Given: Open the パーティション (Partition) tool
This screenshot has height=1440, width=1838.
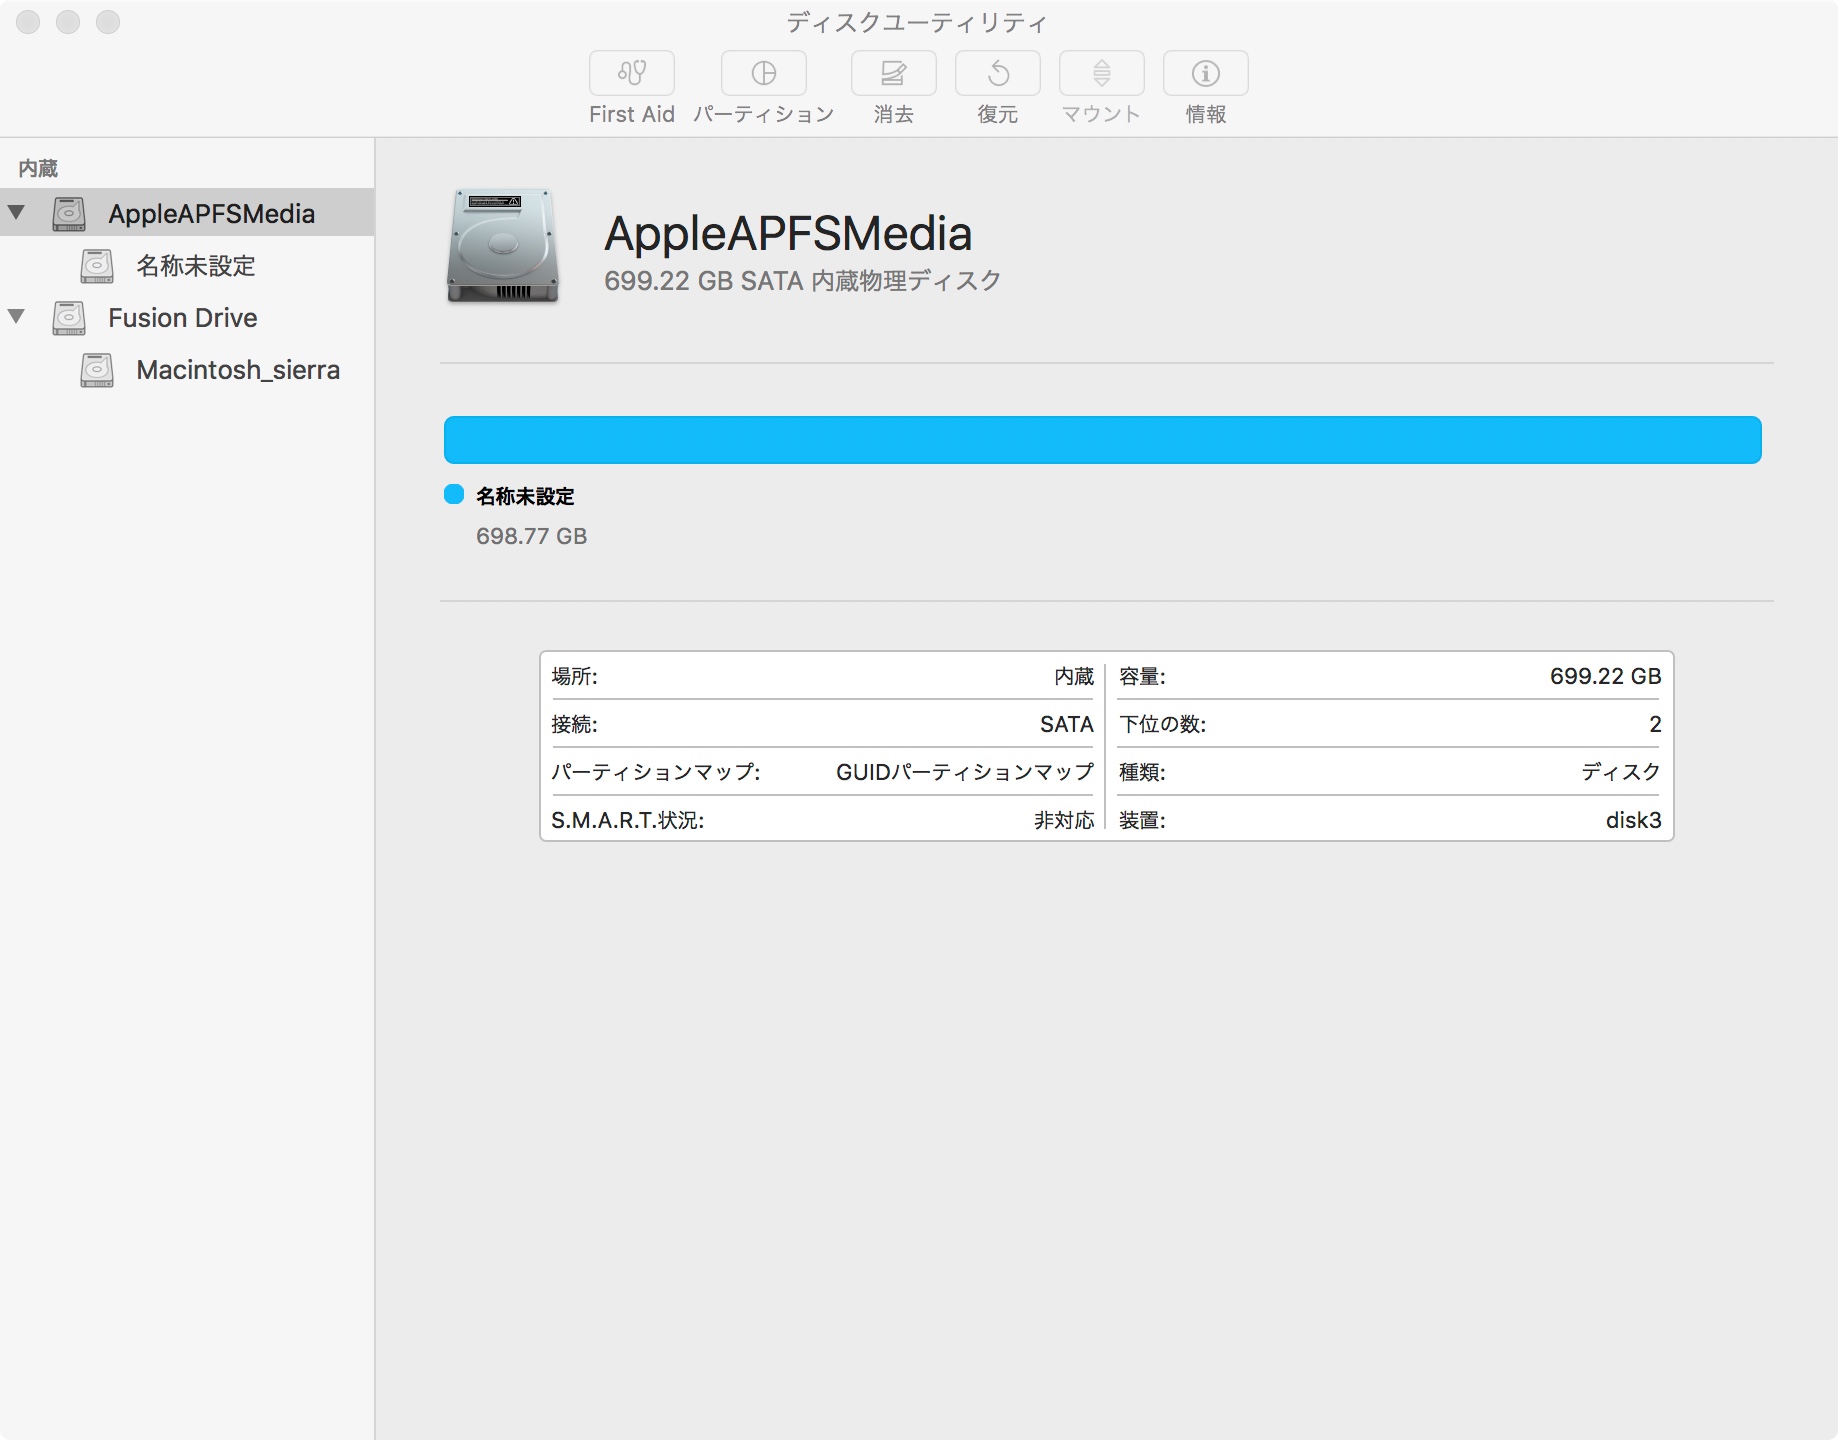Looking at the screenshot, I should (763, 73).
